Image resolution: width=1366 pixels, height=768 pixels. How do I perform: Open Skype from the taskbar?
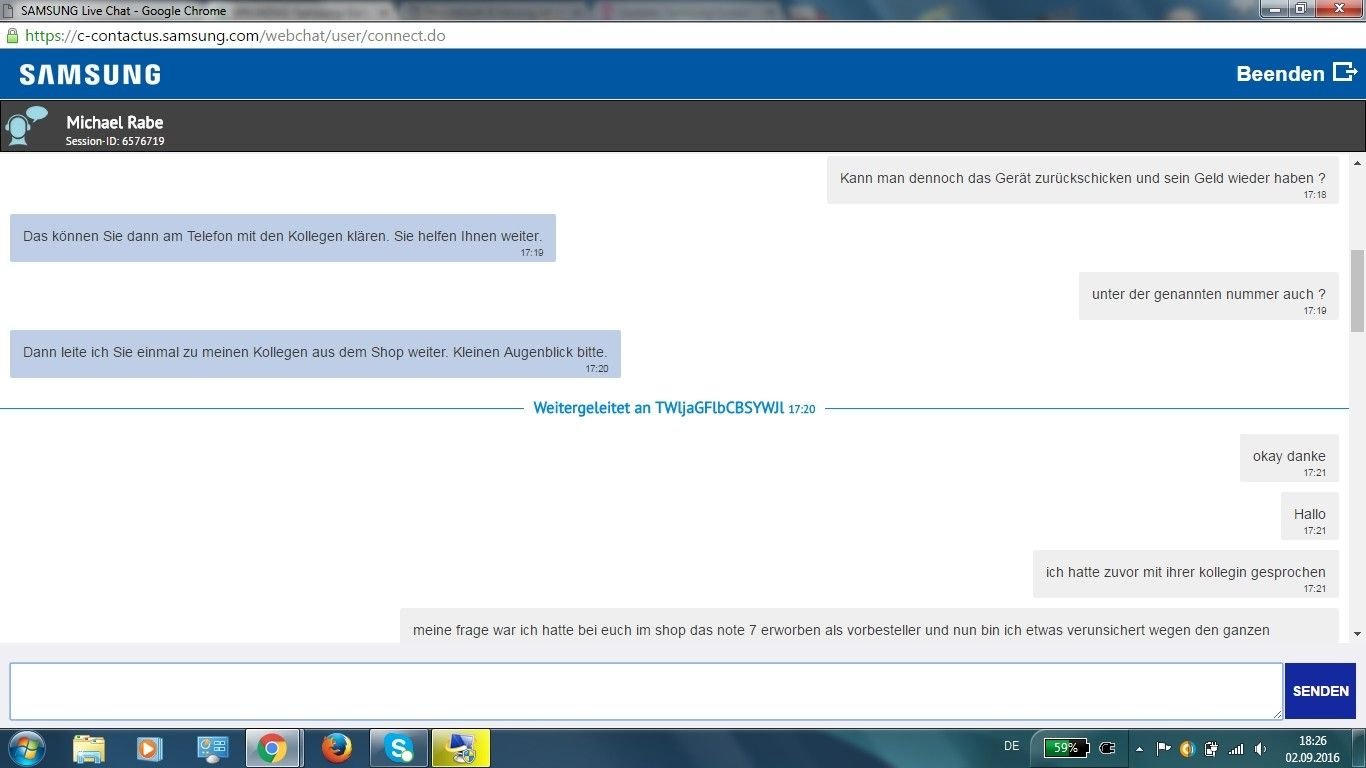(x=399, y=748)
